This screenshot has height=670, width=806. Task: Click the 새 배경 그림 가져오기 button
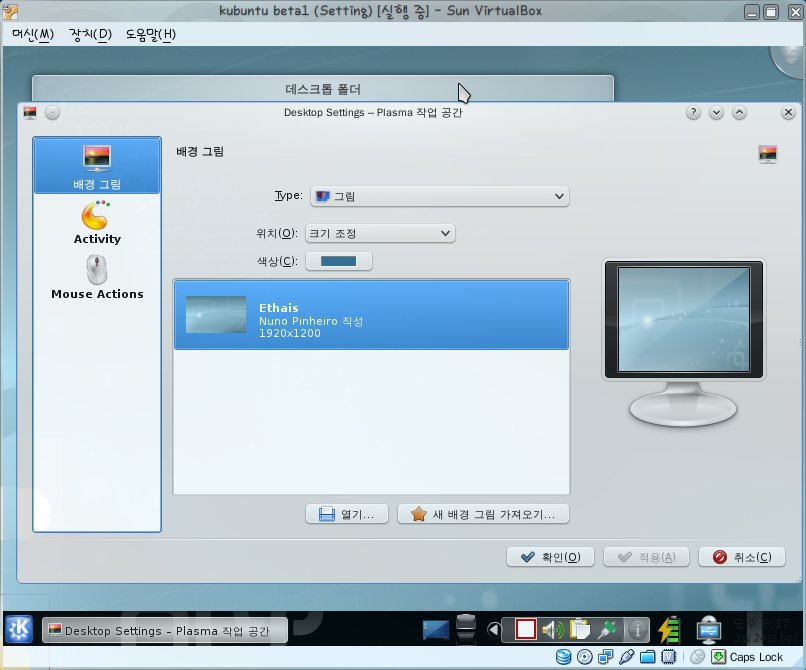483,514
